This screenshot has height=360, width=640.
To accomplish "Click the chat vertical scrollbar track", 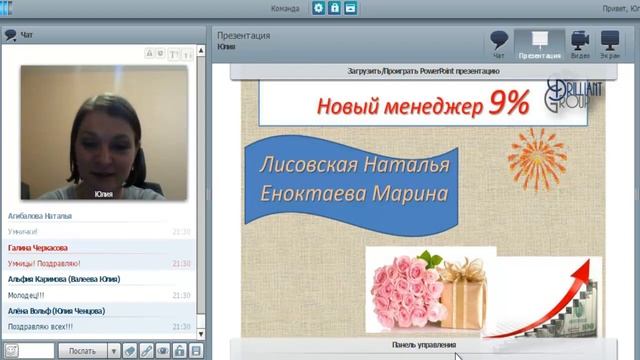I will click(201, 184).
